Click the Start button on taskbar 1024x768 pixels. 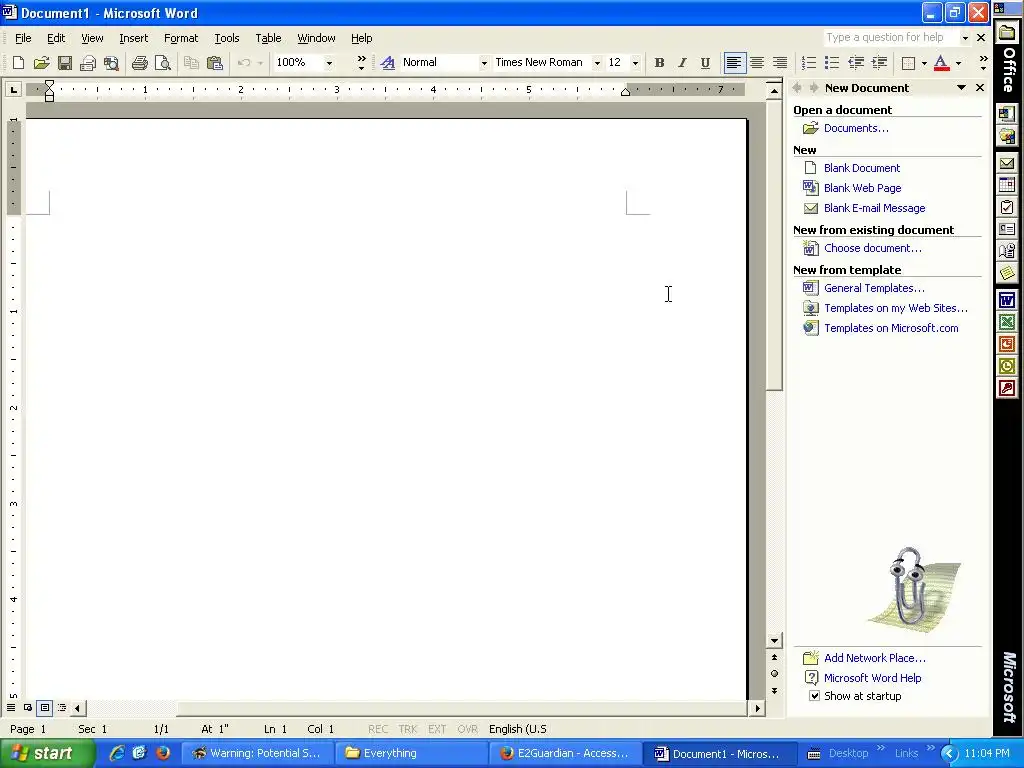coord(47,754)
